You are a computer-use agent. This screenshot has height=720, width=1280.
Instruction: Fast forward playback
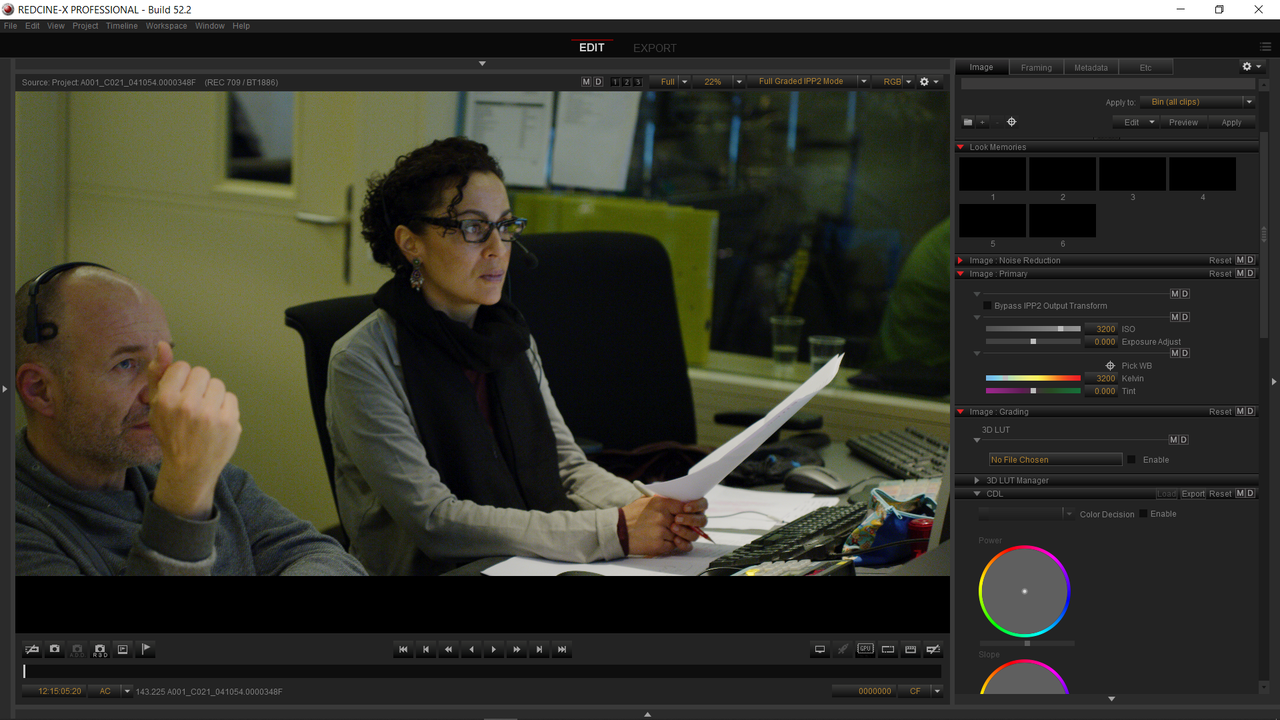tap(517, 649)
